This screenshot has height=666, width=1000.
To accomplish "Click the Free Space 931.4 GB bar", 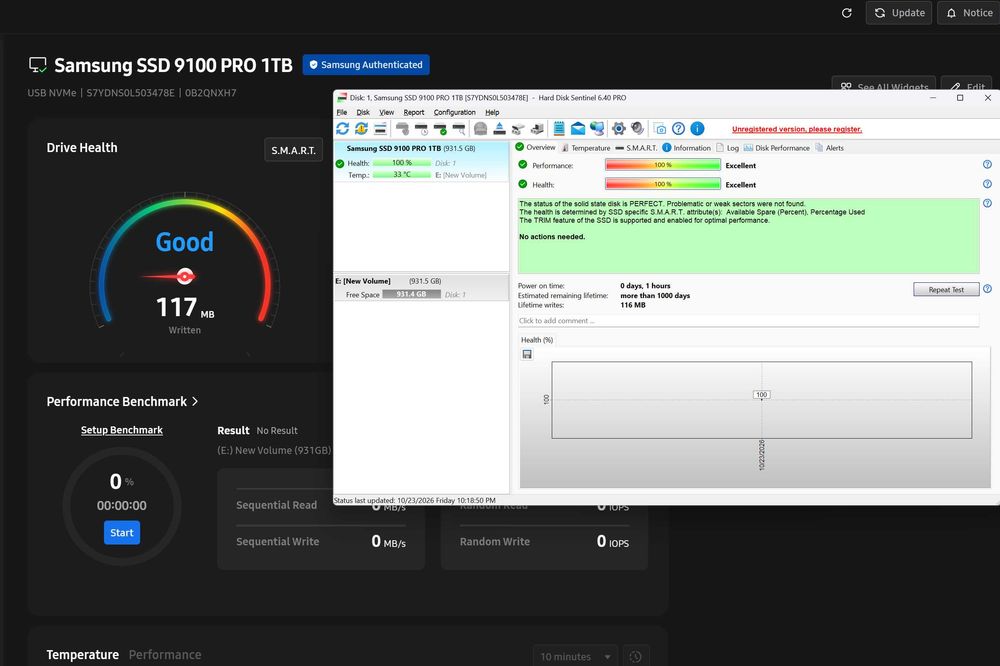I will pyautogui.click(x=411, y=294).
